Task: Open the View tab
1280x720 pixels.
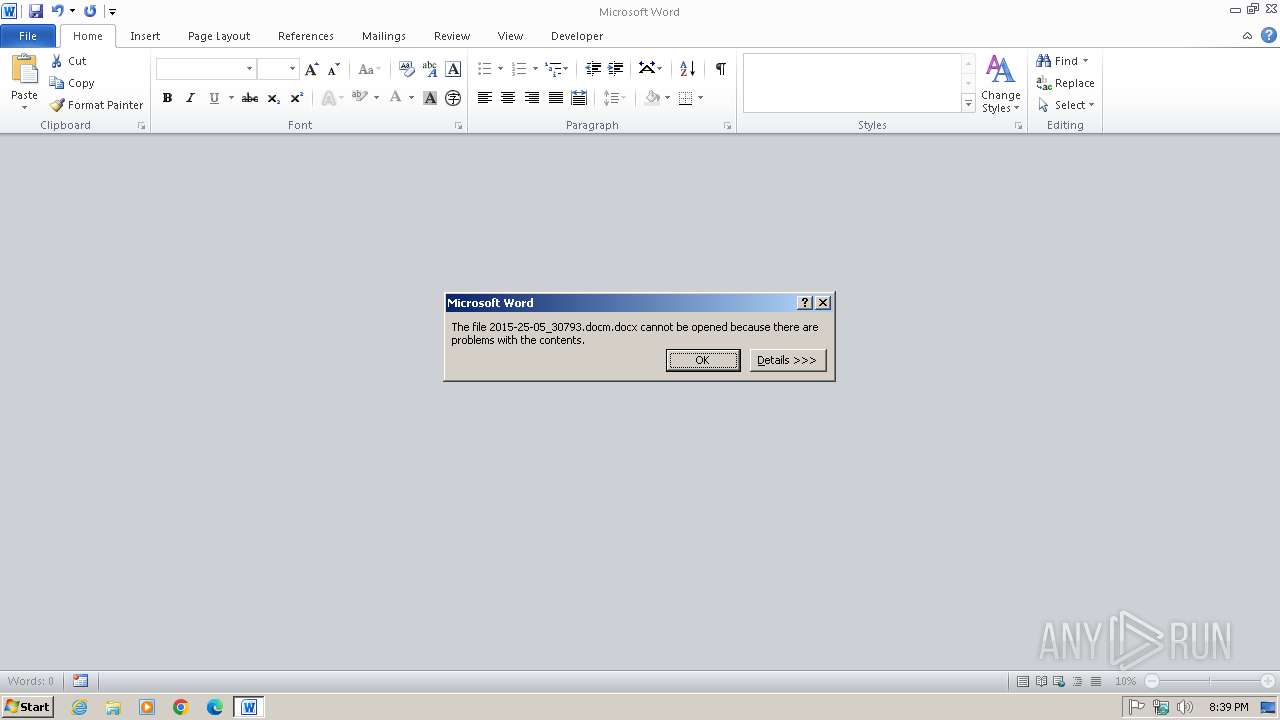Action: pyautogui.click(x=510, y=36)
